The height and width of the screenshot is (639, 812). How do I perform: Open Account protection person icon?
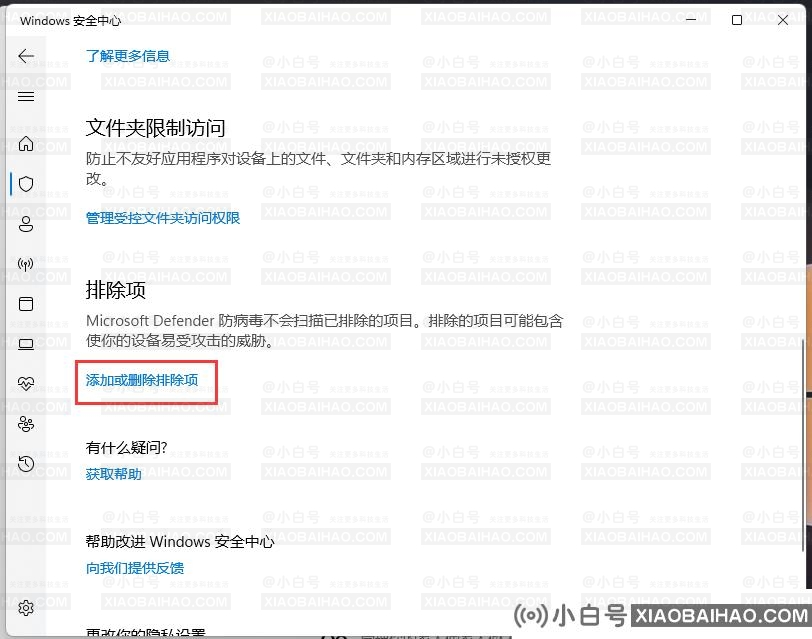coord(26,224)
